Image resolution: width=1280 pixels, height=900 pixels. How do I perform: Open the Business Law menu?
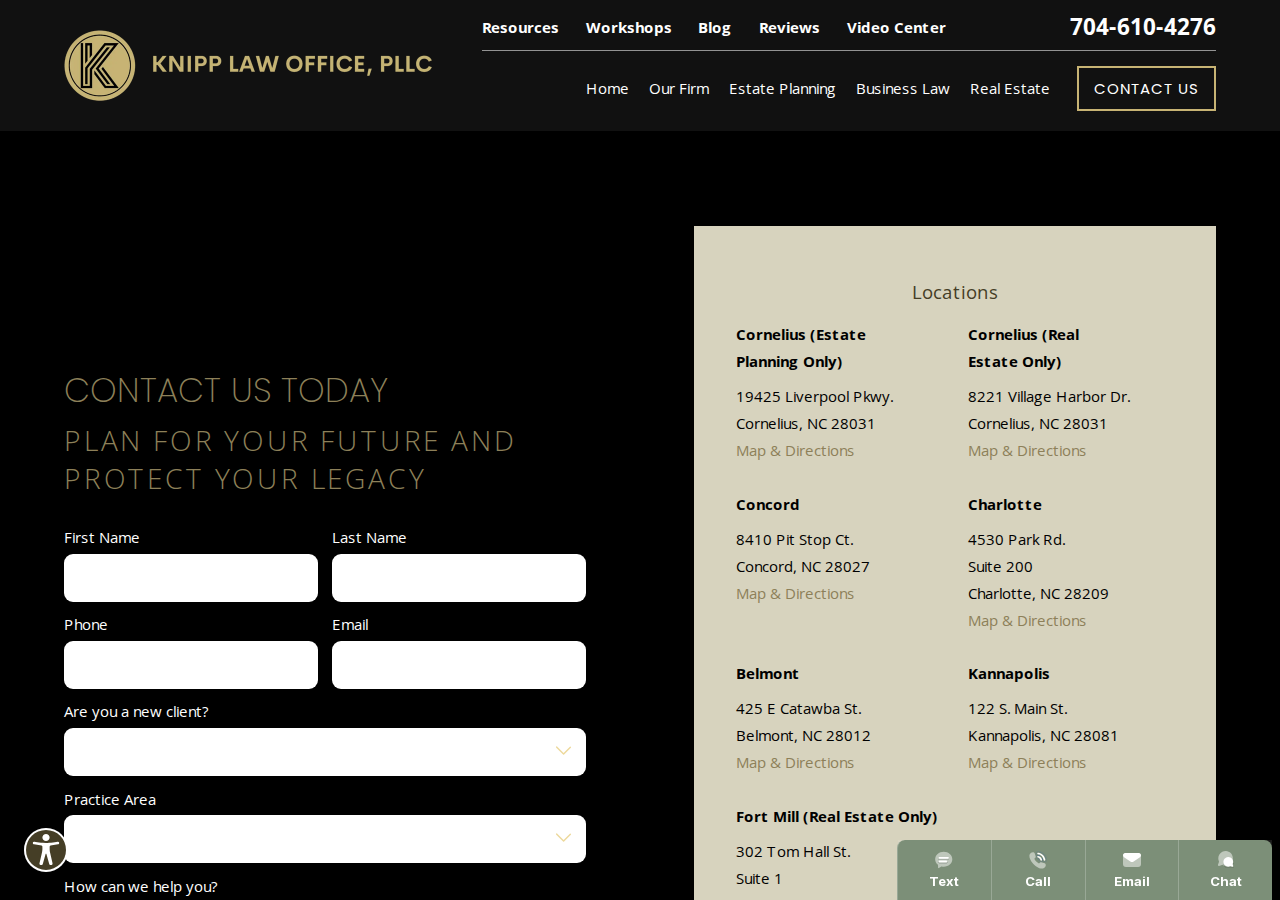[x=903, y=89]
